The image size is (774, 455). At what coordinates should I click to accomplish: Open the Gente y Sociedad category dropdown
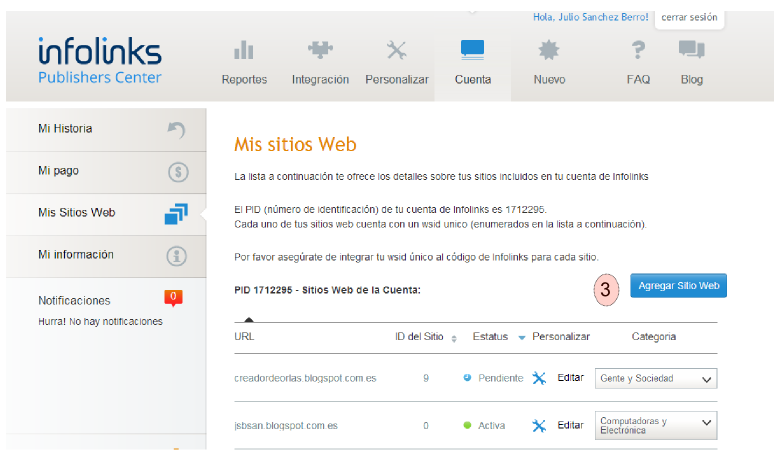656,379
